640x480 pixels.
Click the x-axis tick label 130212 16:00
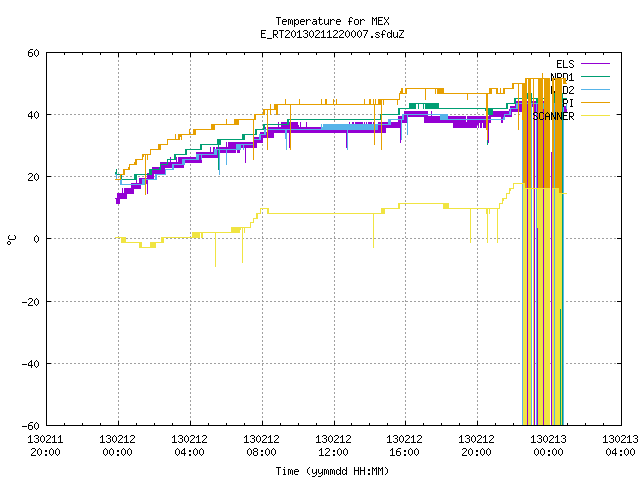click(x=404, y=446)
